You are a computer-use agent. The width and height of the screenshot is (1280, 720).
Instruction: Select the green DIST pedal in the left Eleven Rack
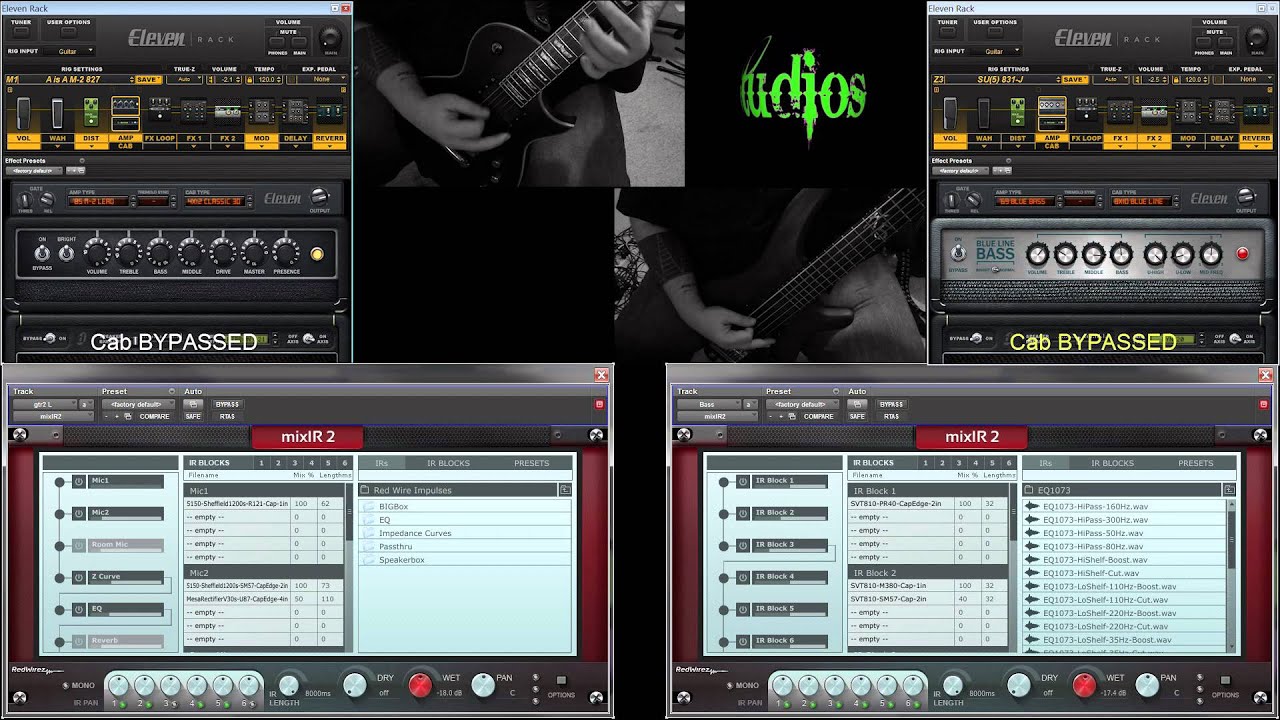tap(91, 112)
